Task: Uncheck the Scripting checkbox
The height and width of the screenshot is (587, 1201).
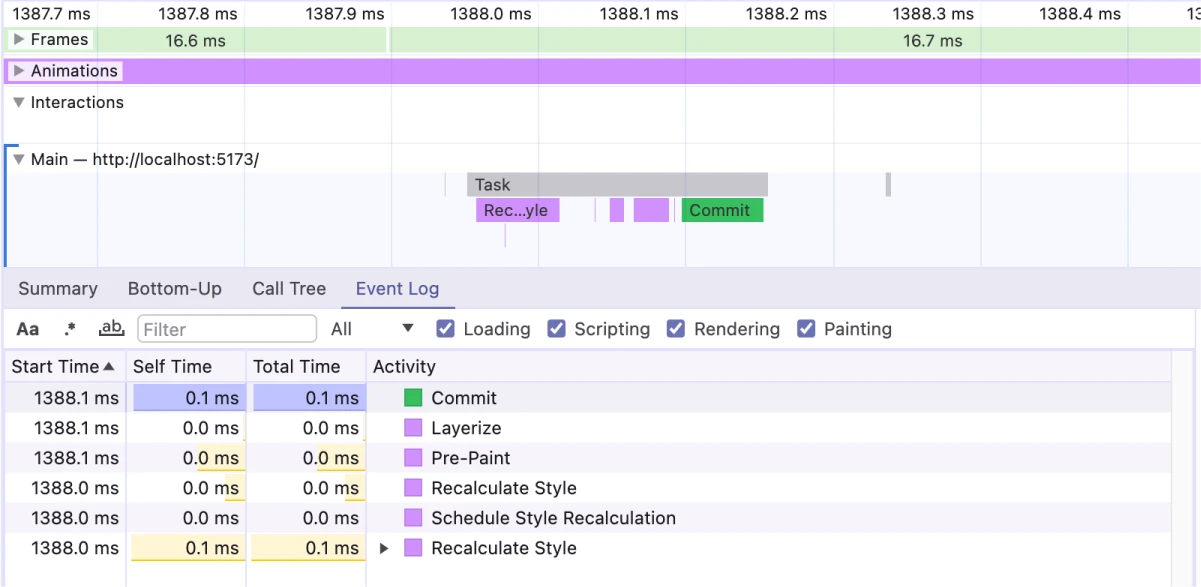Action: tap(557, 329)
